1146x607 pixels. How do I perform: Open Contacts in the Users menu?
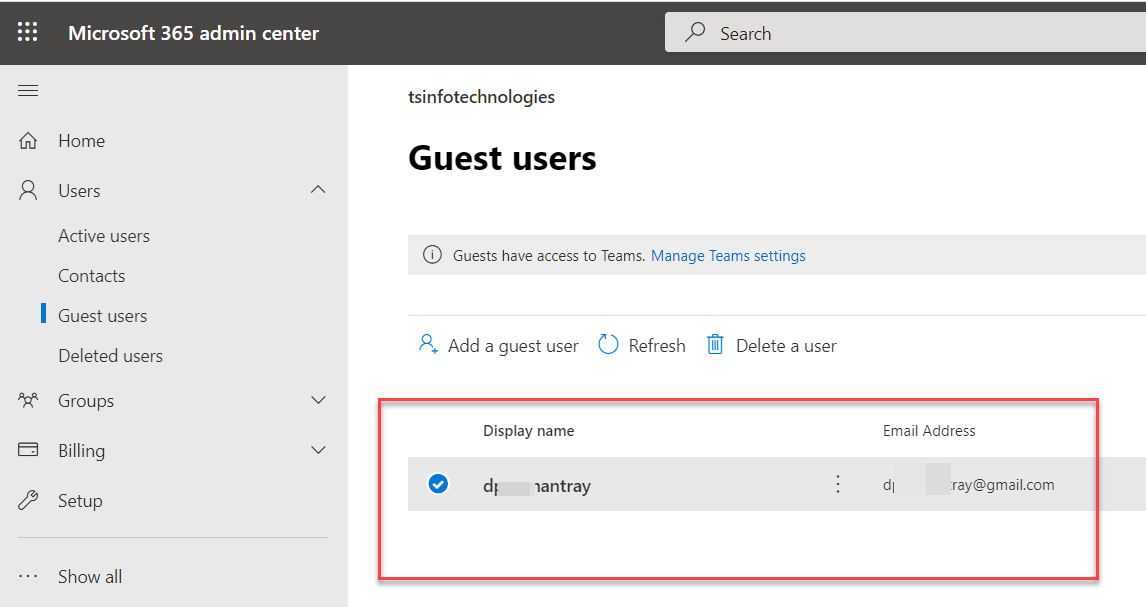(92, 276)
